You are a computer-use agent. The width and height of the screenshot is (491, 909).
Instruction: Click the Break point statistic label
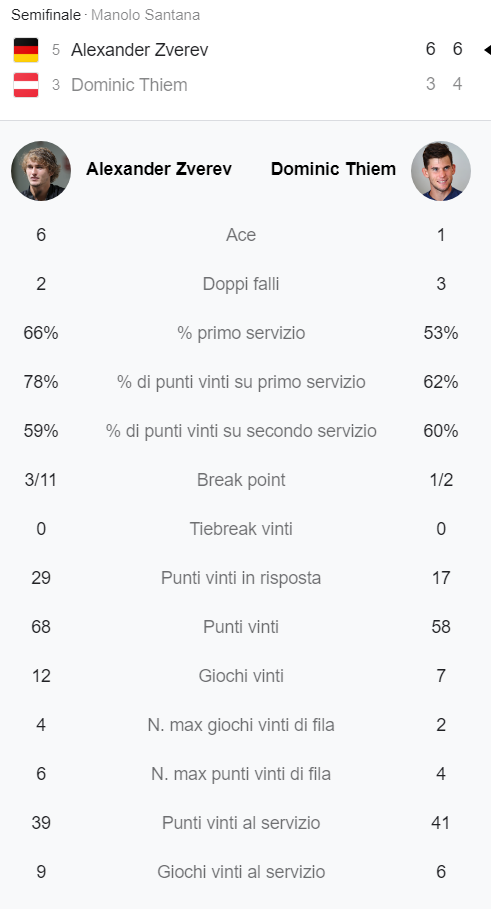241,480
